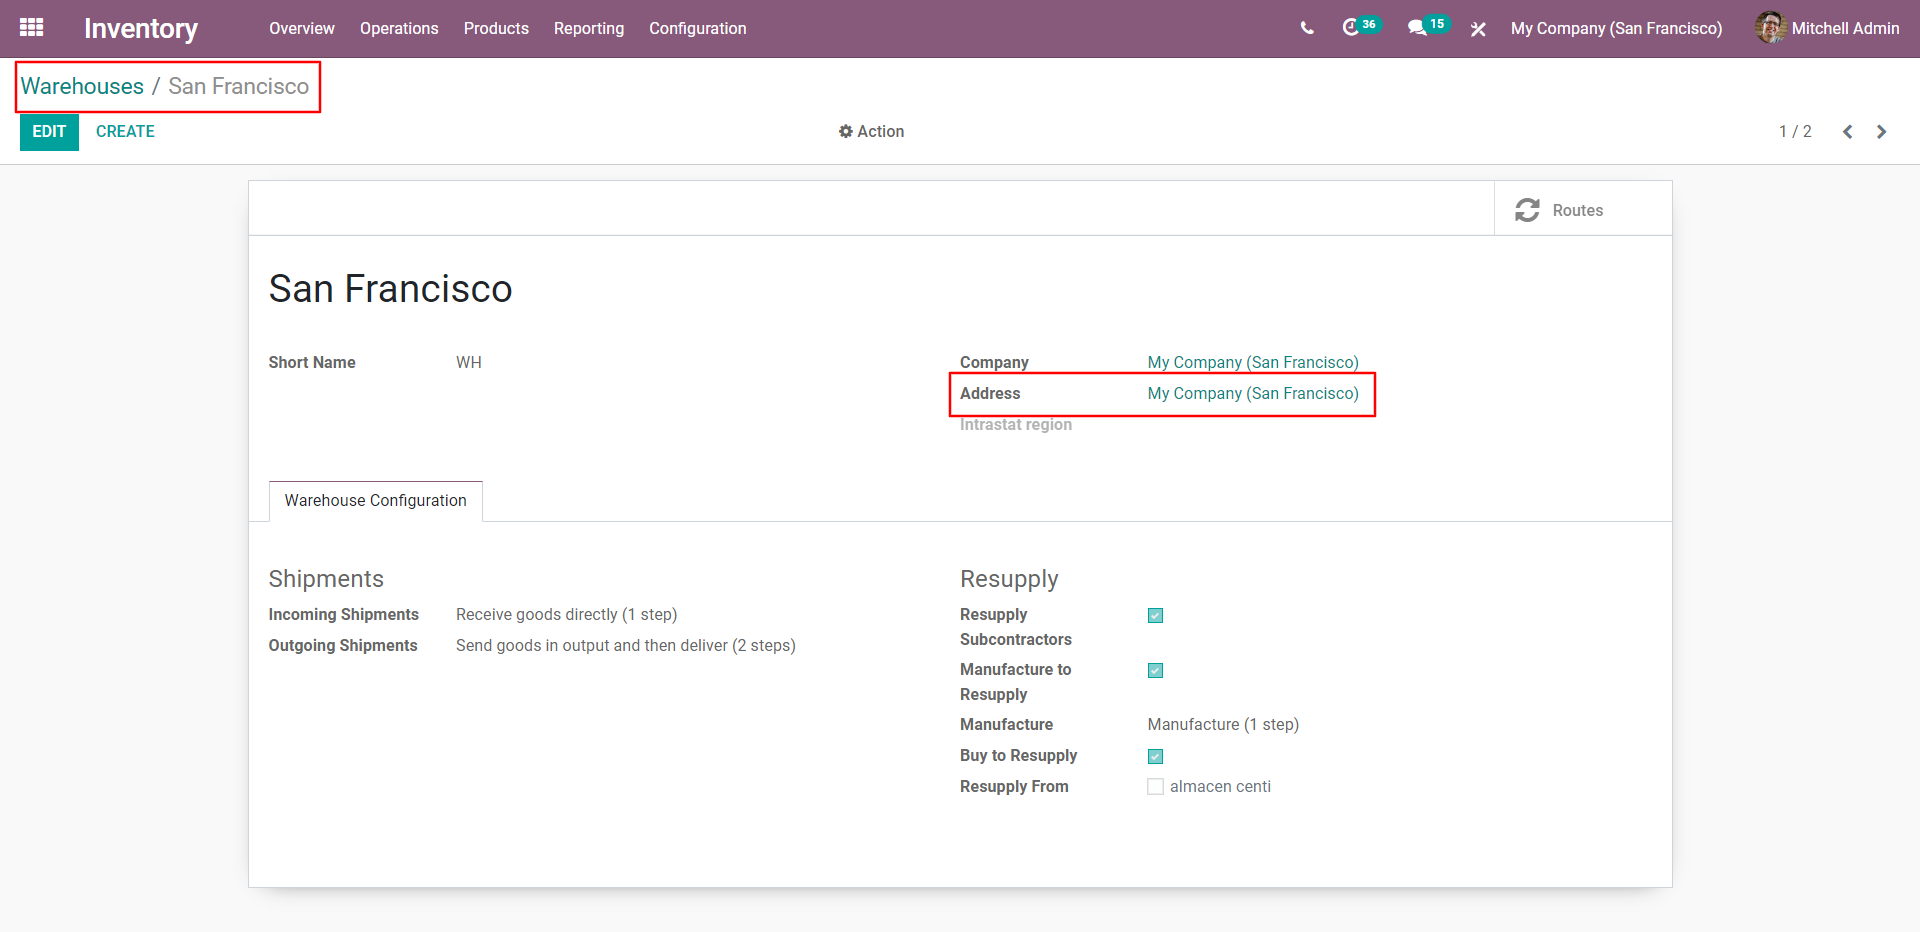Click the EDIT button

(x=49, y=132)
